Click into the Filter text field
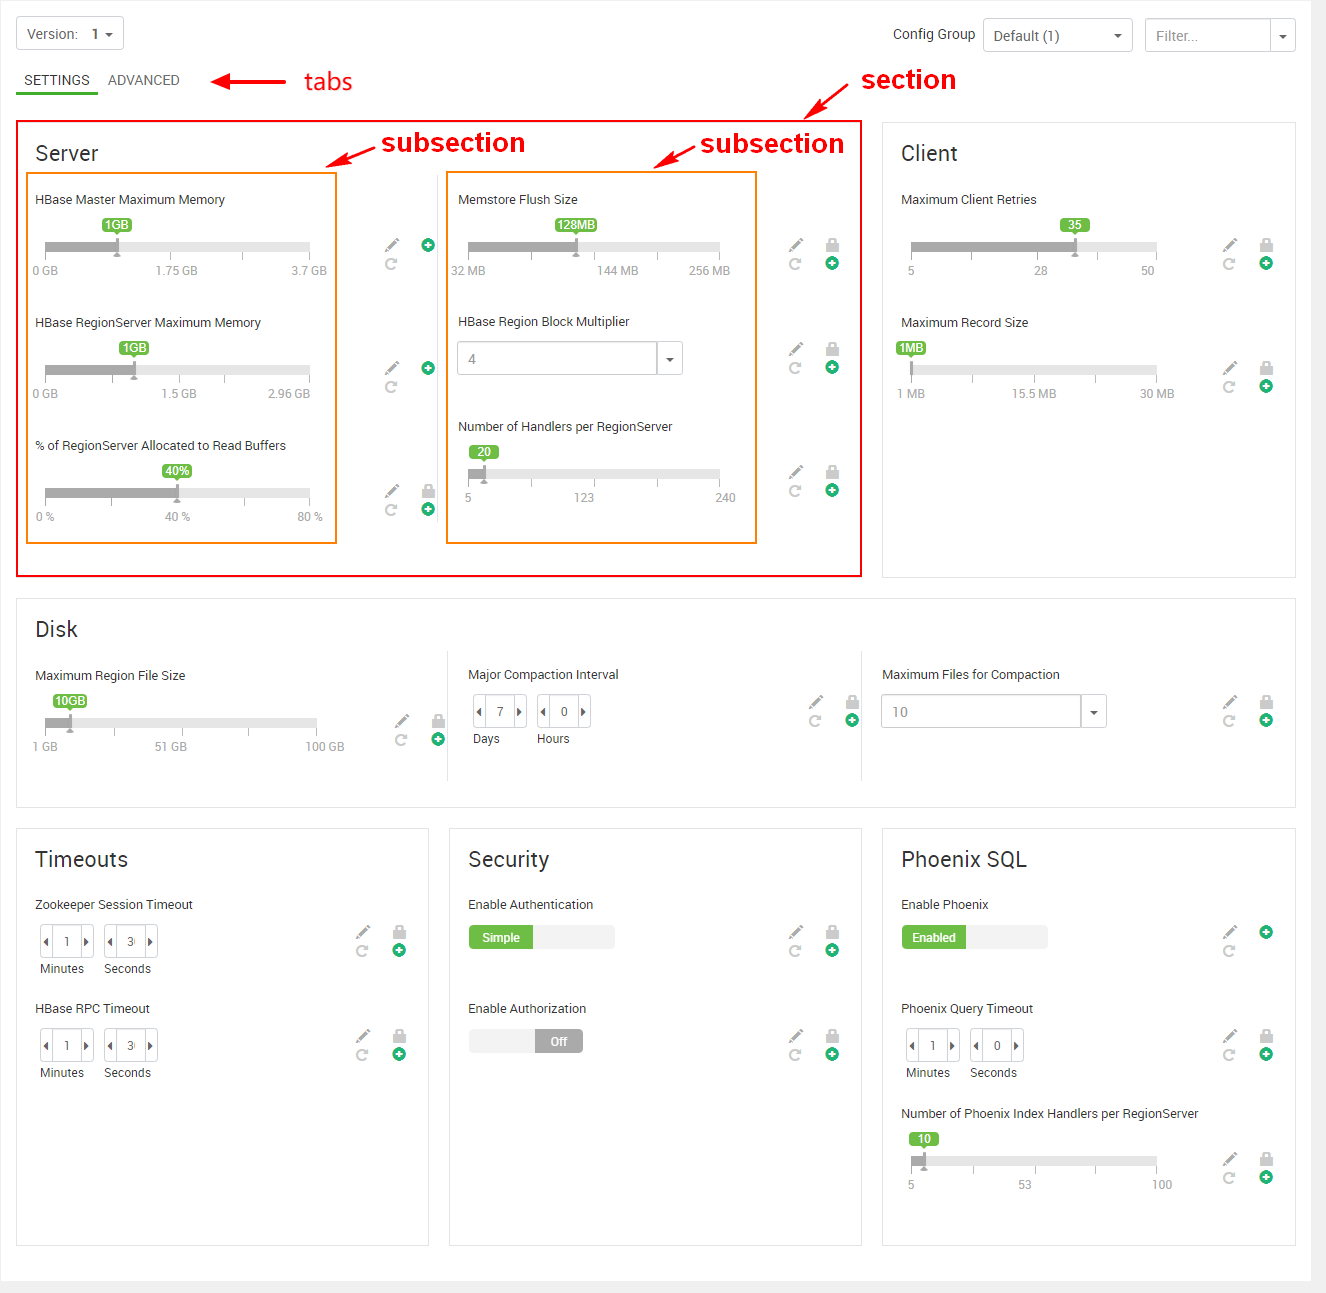This screenshot has width=1326, height=1293. (1207, 36)
